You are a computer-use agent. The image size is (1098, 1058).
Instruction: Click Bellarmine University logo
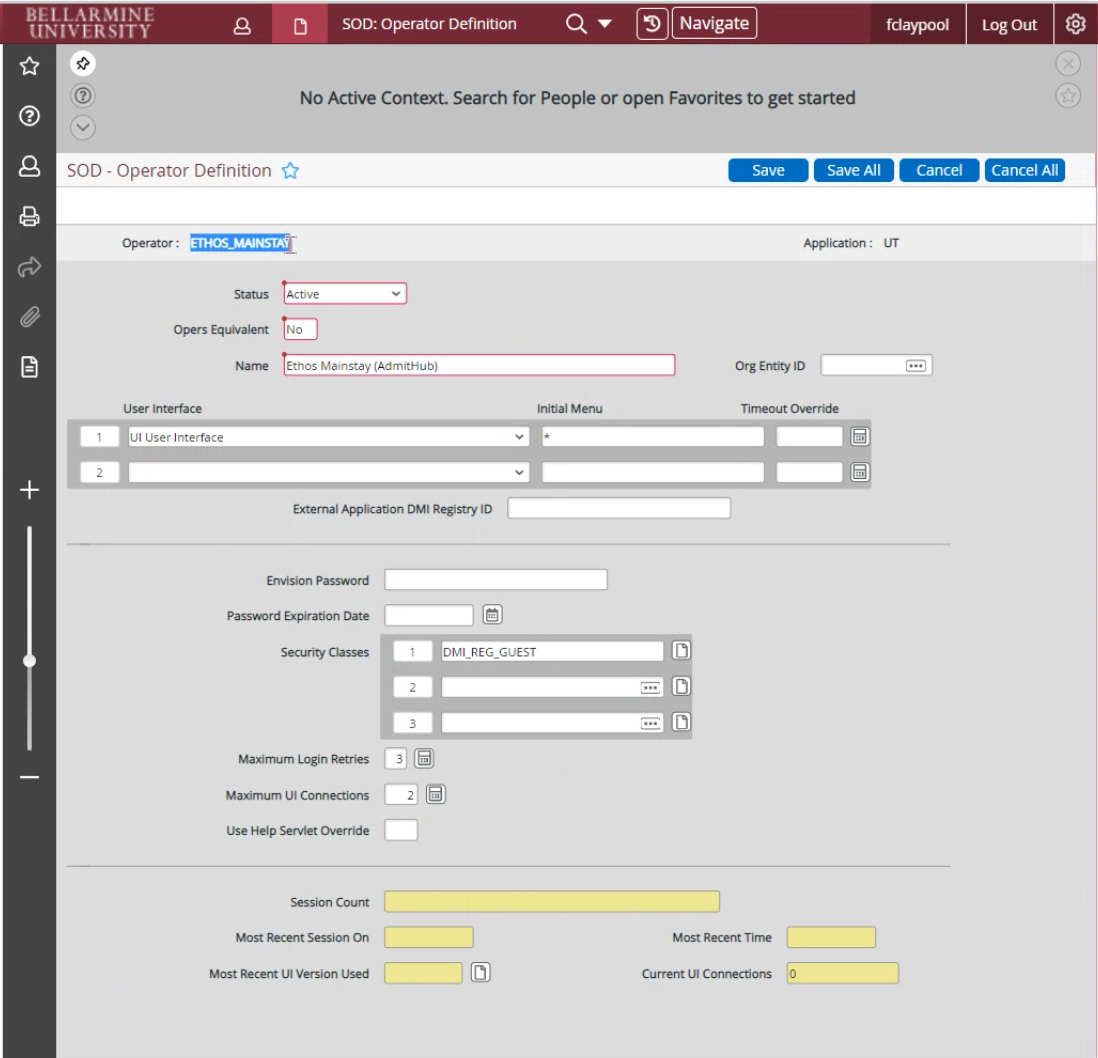pyautogui.click(x=90, y=23)
